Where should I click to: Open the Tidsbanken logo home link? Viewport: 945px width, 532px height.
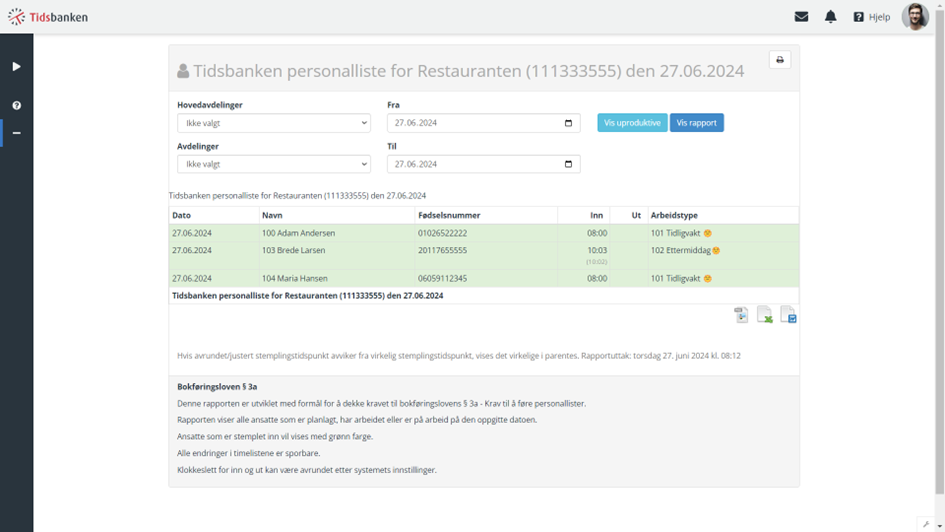click(x=48, y=17)
